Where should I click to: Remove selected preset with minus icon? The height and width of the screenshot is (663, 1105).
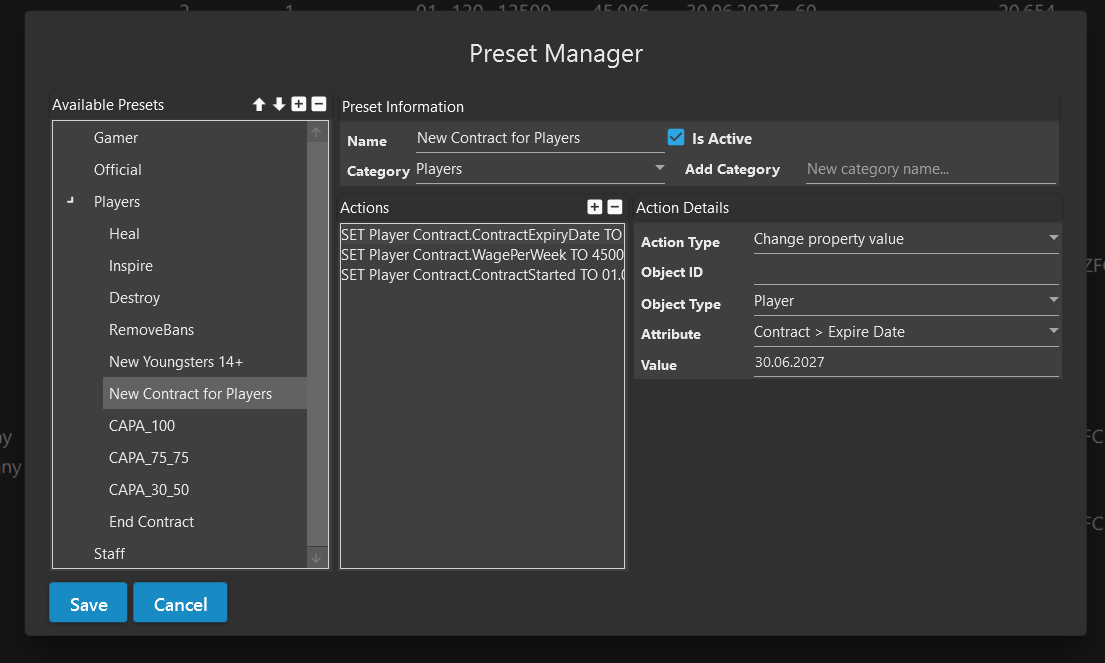click(x=319, y=104)
